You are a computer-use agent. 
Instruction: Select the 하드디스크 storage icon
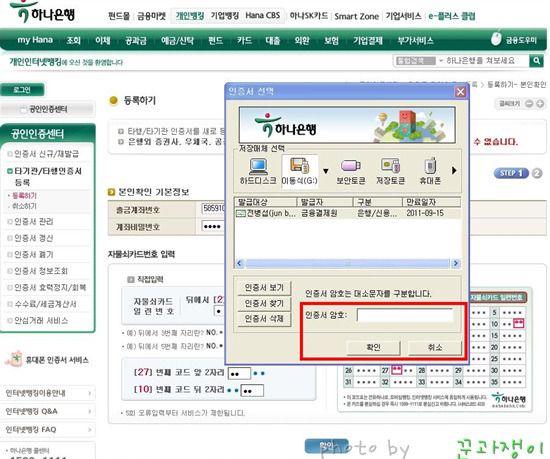click(258, 171)
